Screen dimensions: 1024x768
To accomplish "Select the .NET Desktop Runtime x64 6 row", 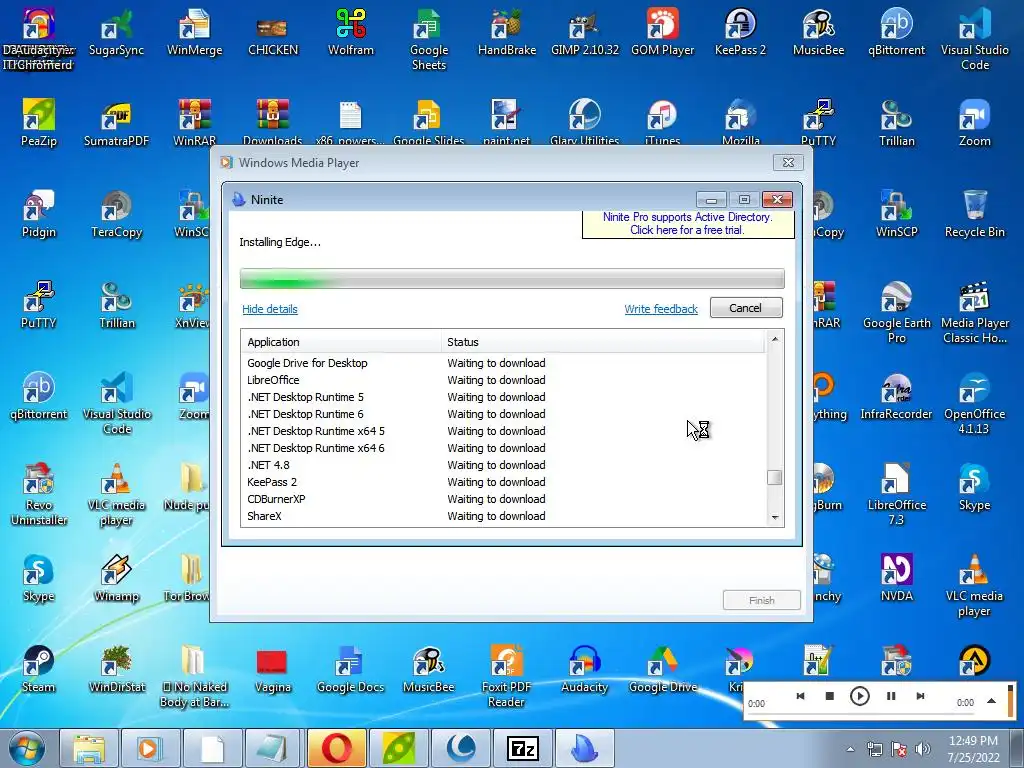I will click(x=503, y=448).
